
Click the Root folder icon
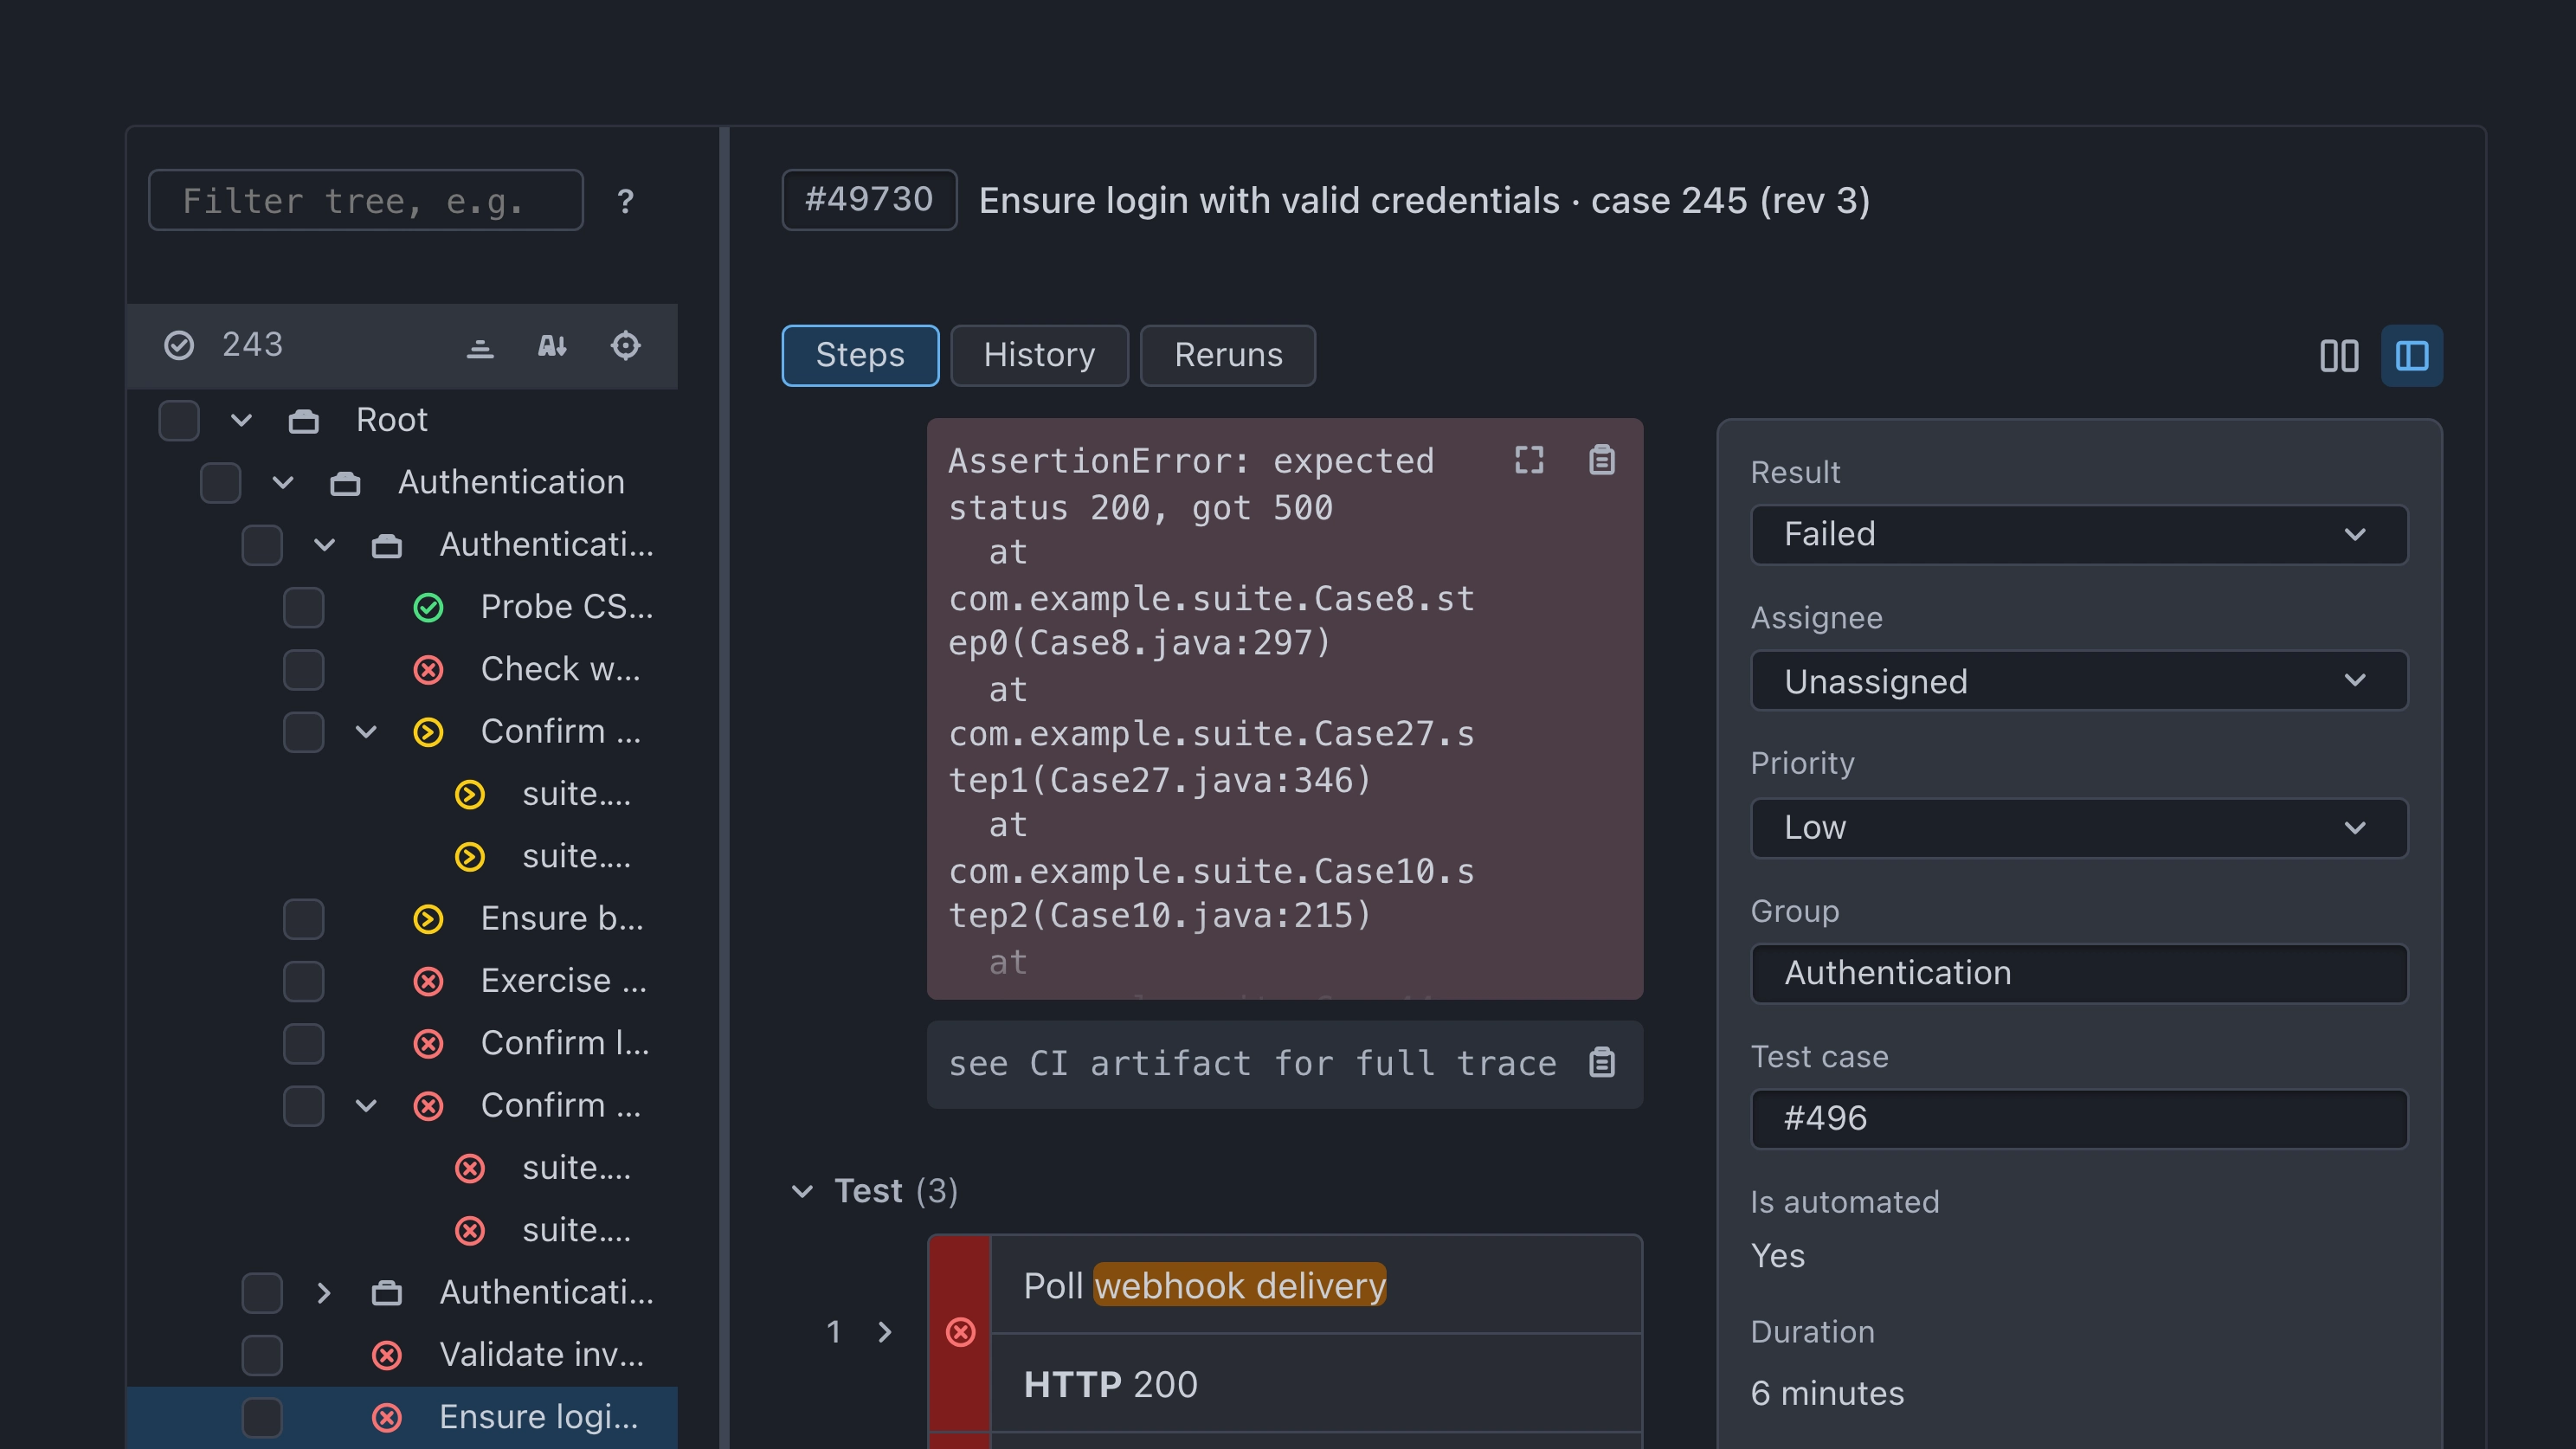coord(304,420)
